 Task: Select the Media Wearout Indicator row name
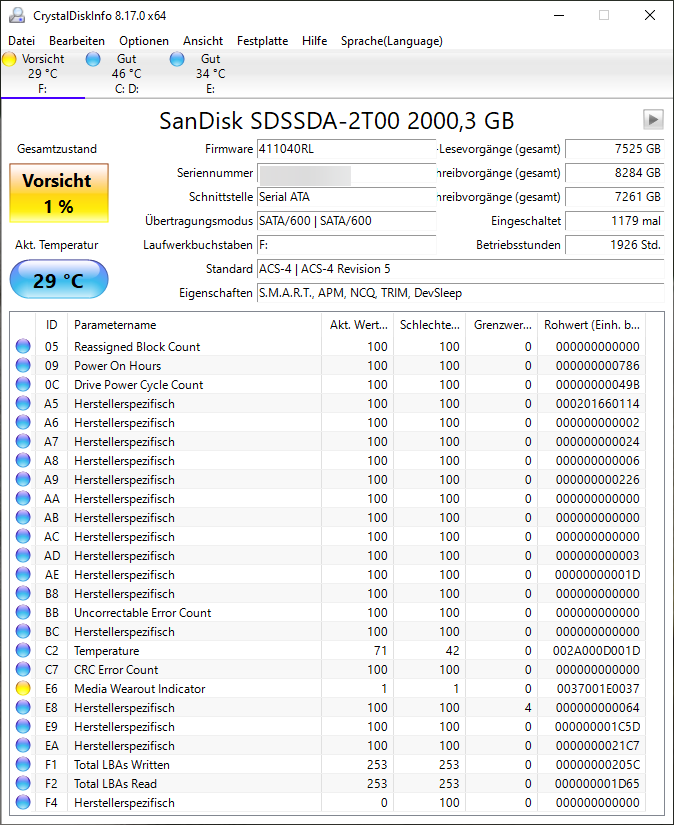click(139, 688)
